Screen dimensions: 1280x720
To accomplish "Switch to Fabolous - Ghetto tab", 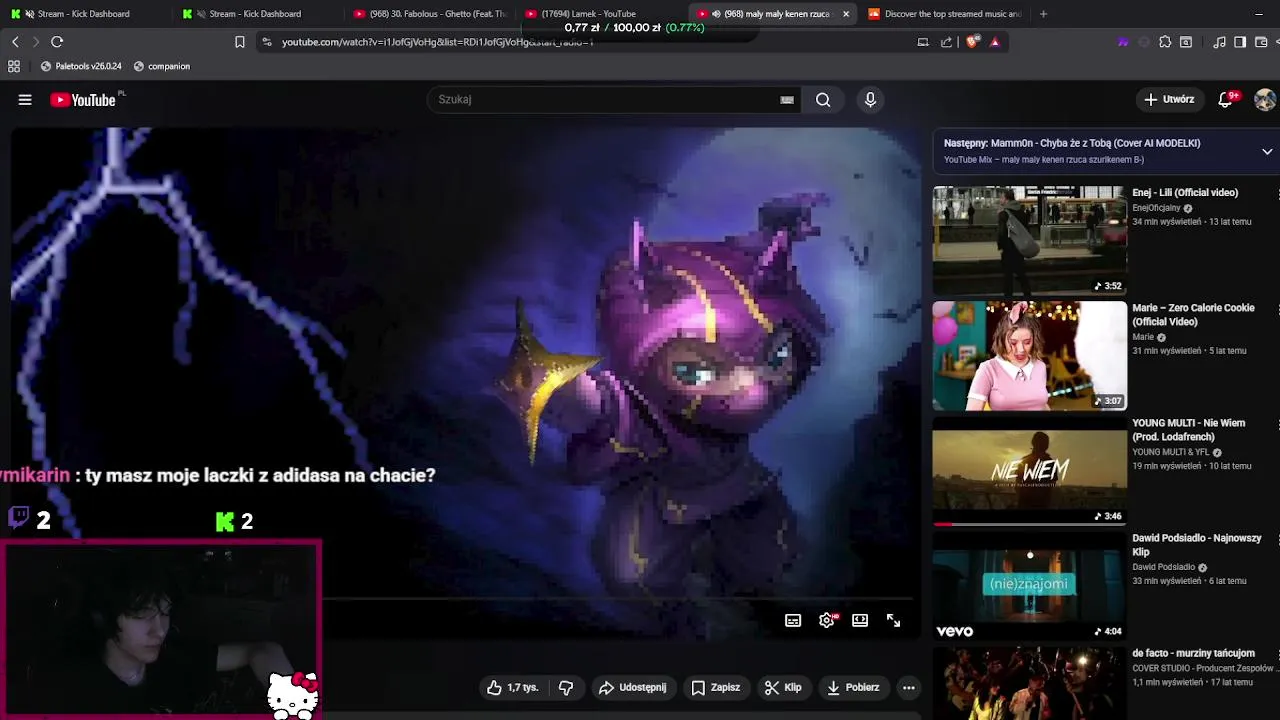I will 430,14.
